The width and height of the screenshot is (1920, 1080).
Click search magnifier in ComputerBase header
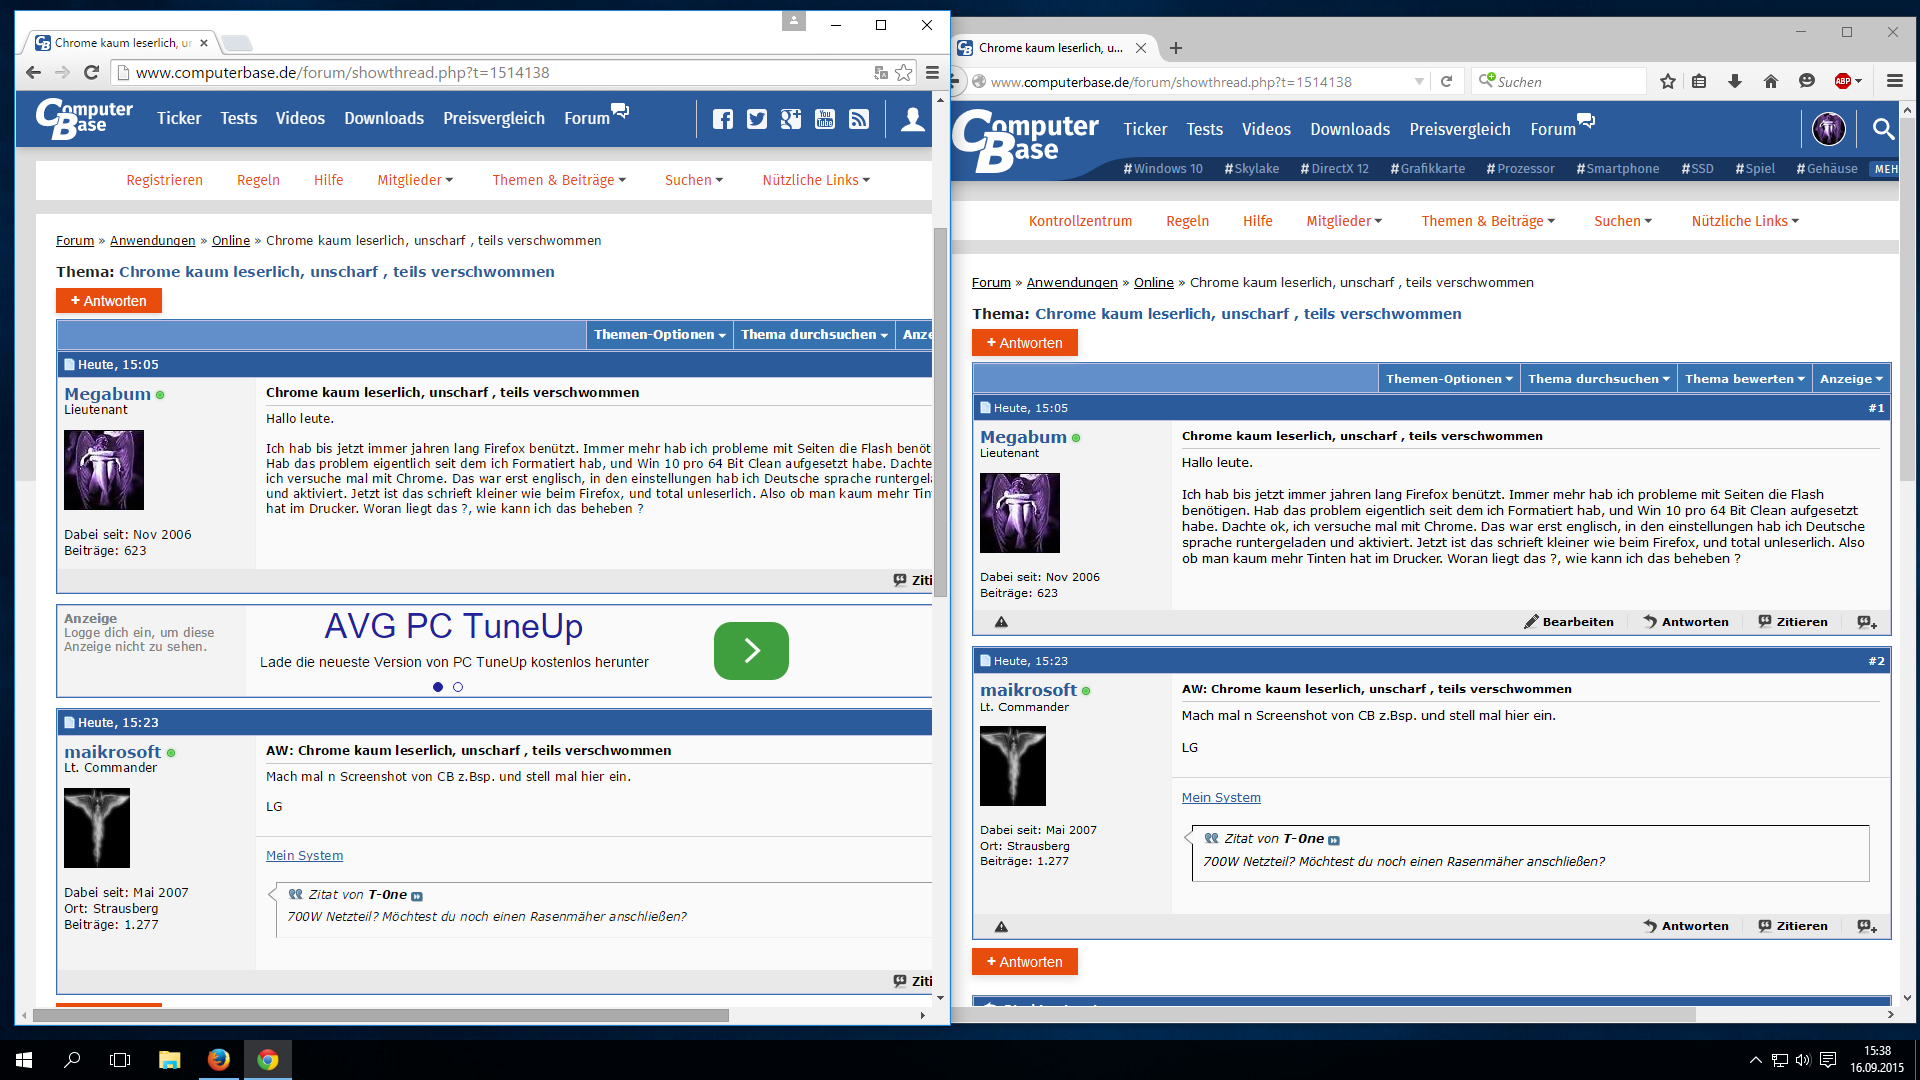pyautogui.click(x=1883, y=129)
